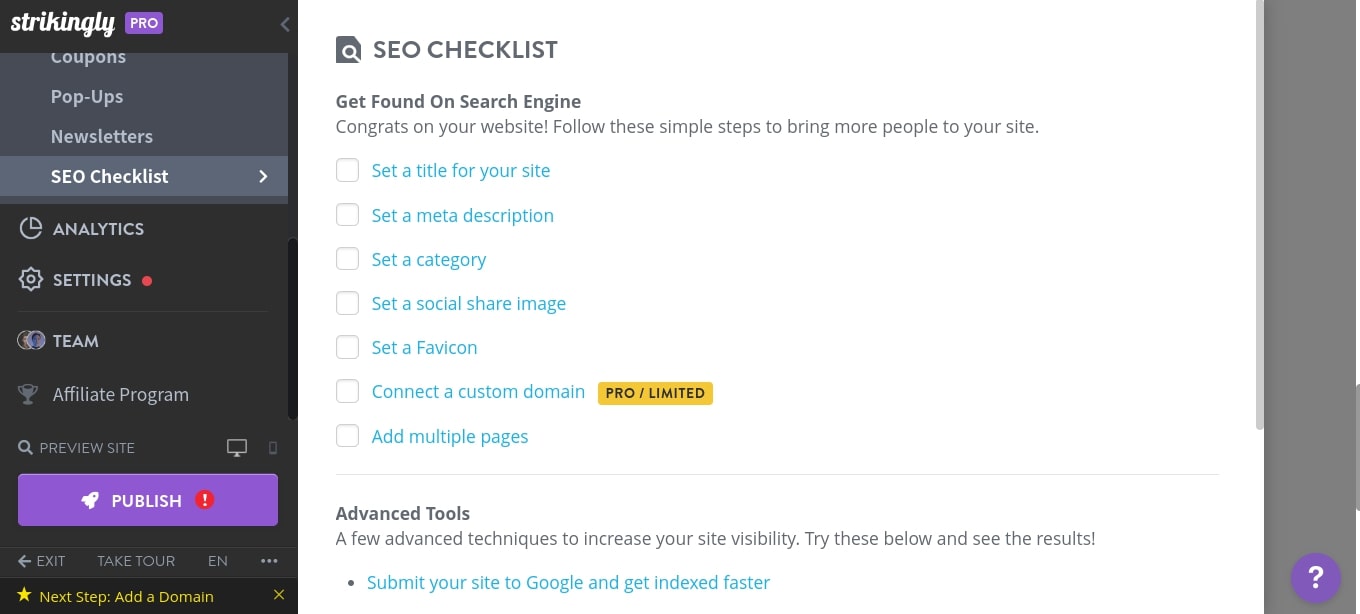Open help via the question mark bubble
The image size is (1360, 614).
pos(1315,578)
